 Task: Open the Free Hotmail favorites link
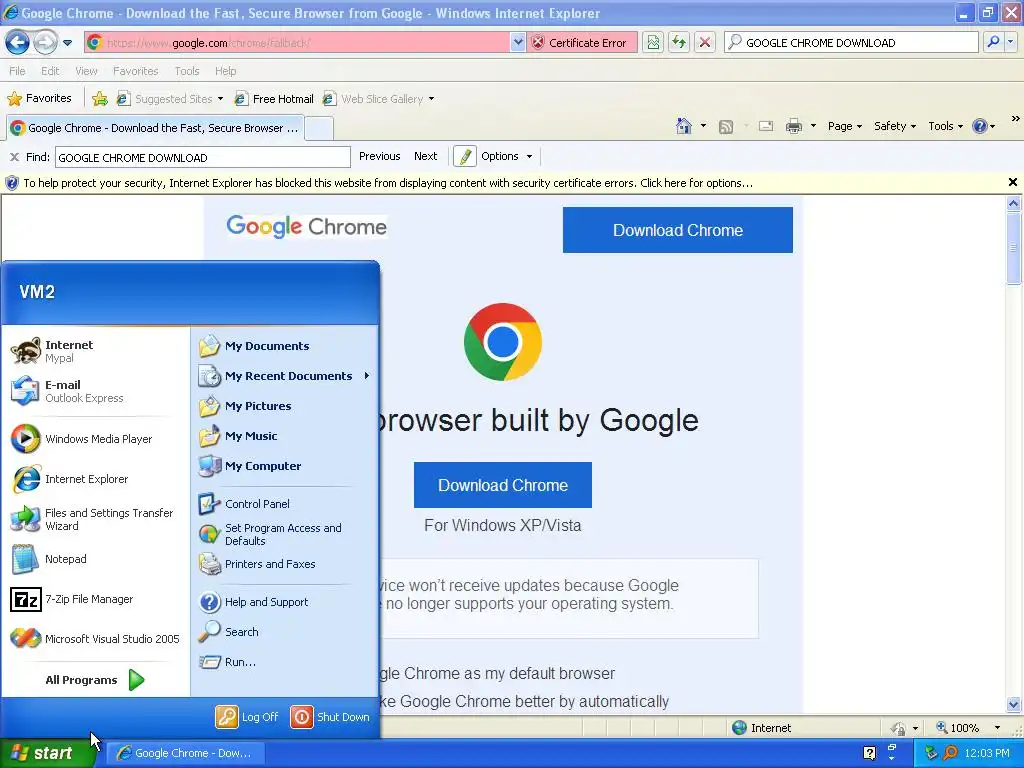tap(274, 99)
